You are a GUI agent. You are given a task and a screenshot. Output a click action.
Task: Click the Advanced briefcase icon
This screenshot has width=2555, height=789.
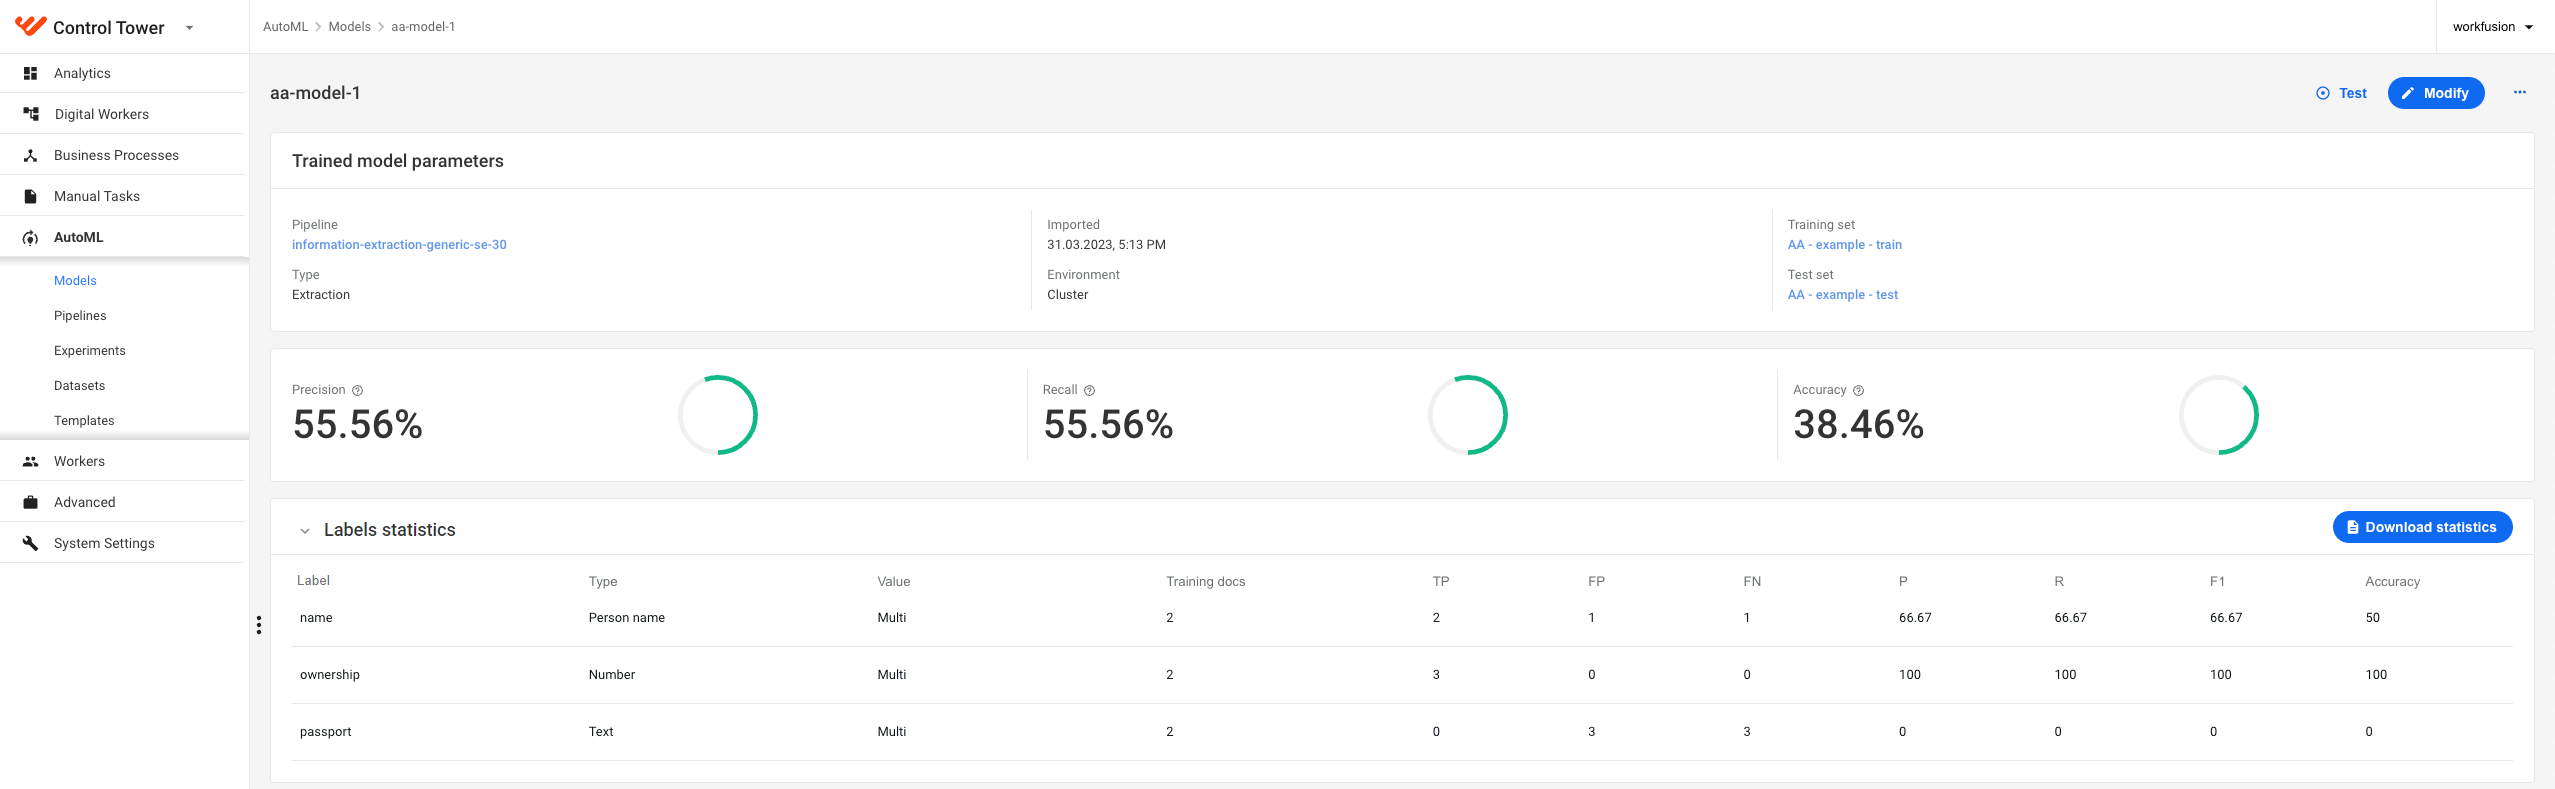[x=30, y=502]
